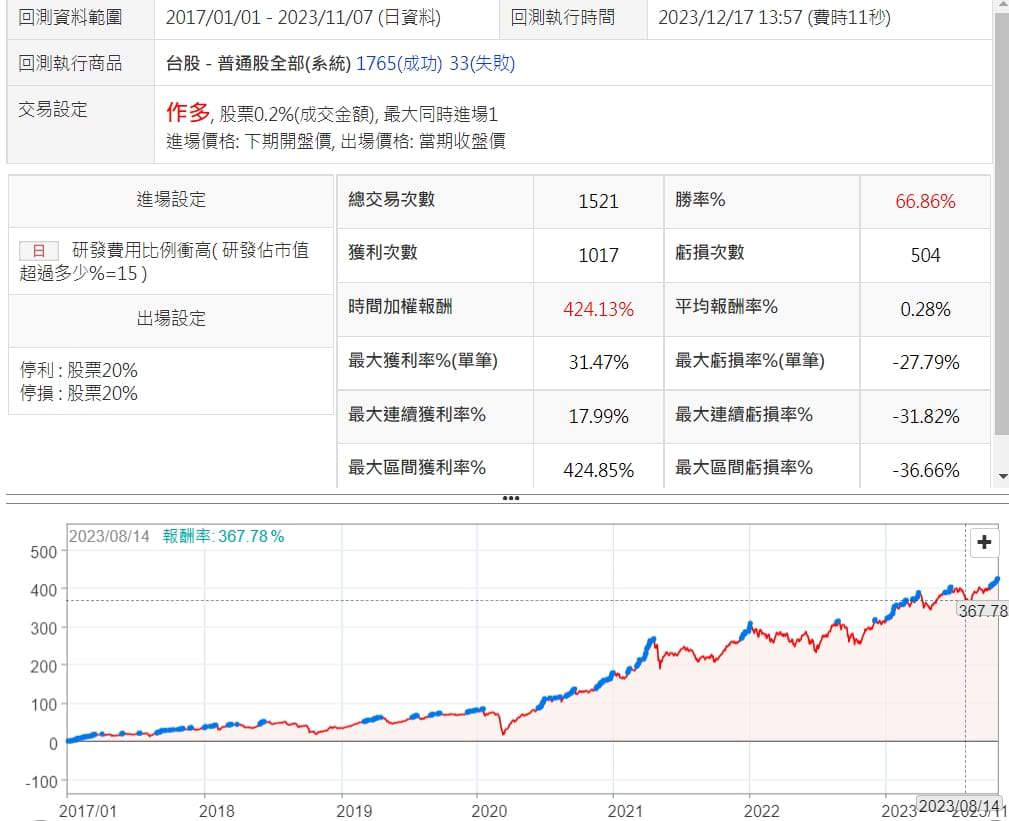The height and width of the screenshot is (821, 1009).
Task: Click the 2023/08/14 crosshair date tag
Action: (958, 806)
